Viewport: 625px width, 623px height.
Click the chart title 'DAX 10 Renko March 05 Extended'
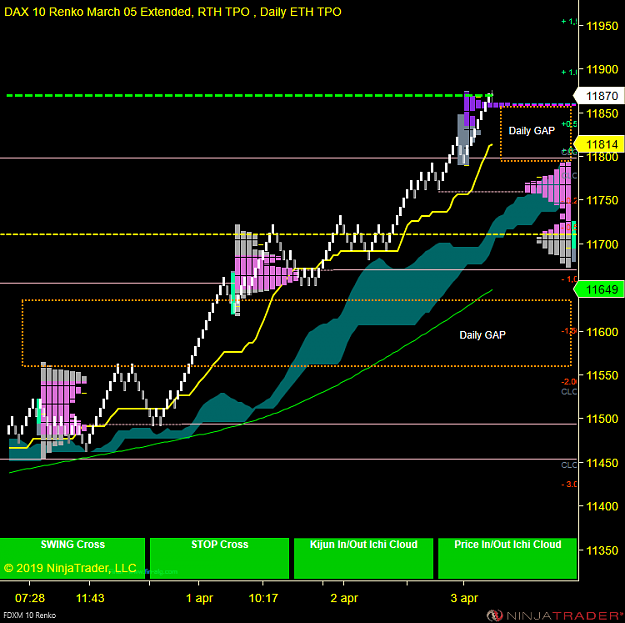97,12
